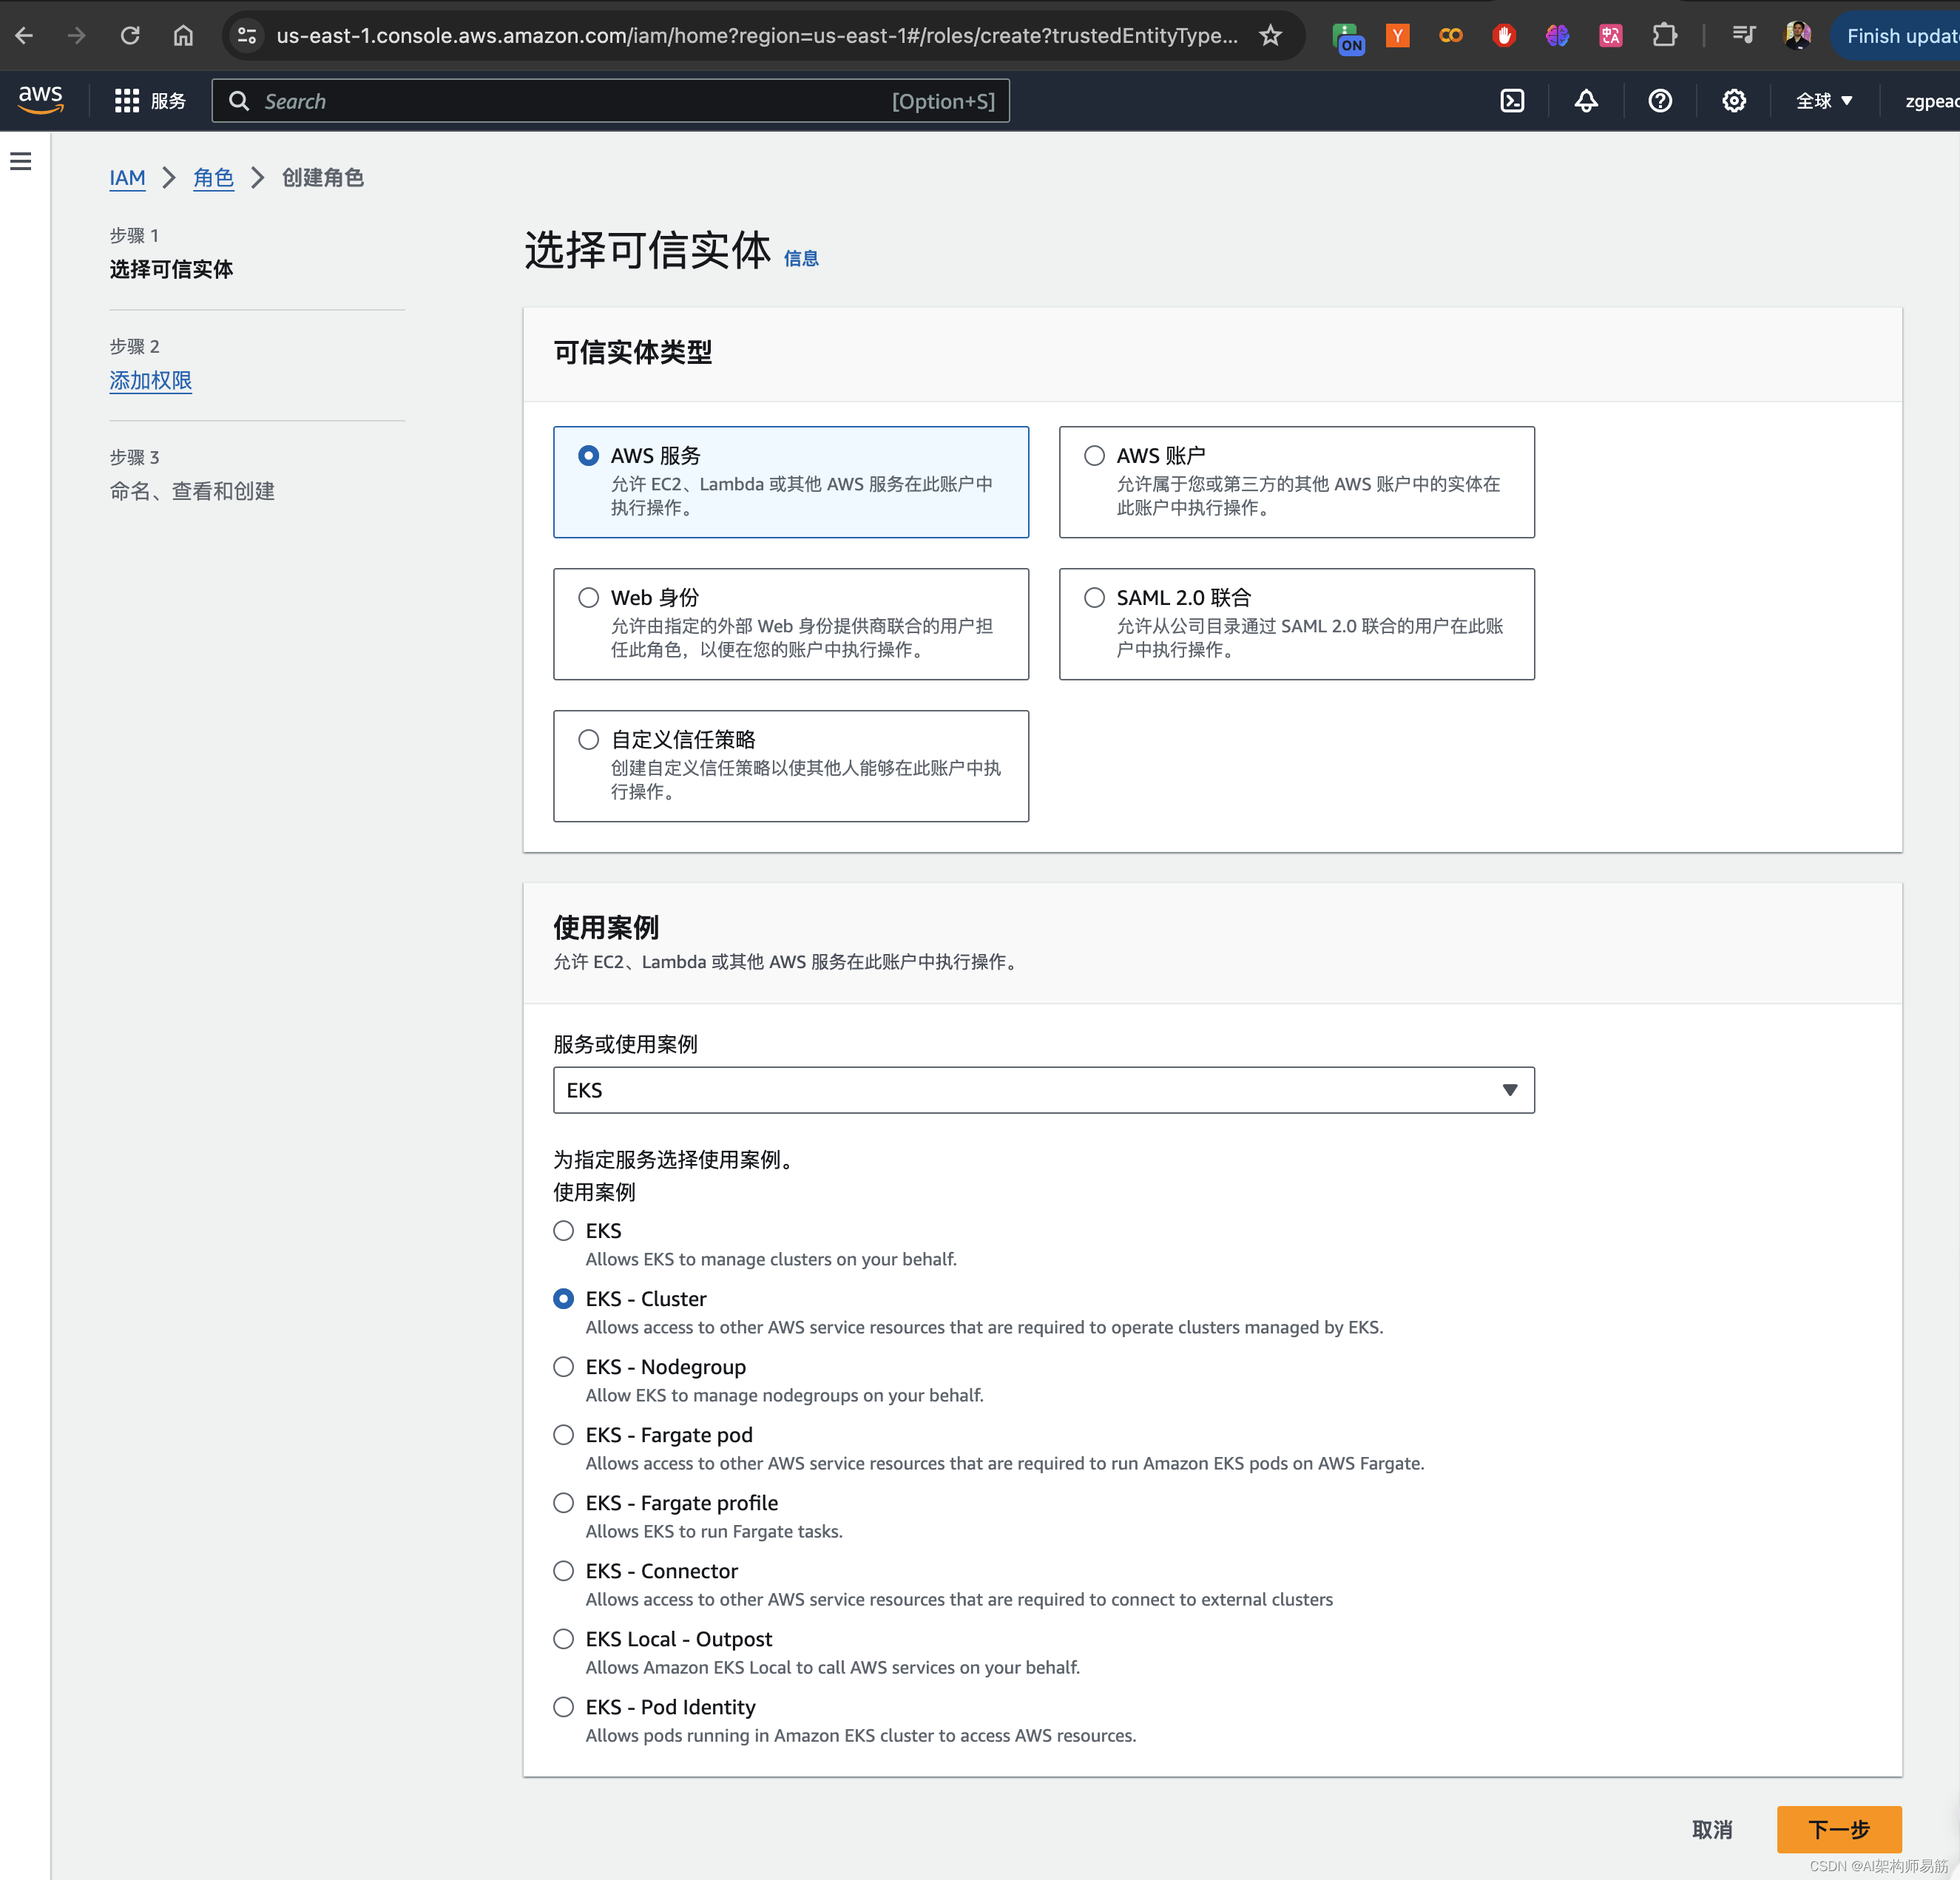The width and height of the screenshot is (1960, 1880).
Task: Click 角色 breadcrumb link
Action: 213,178
